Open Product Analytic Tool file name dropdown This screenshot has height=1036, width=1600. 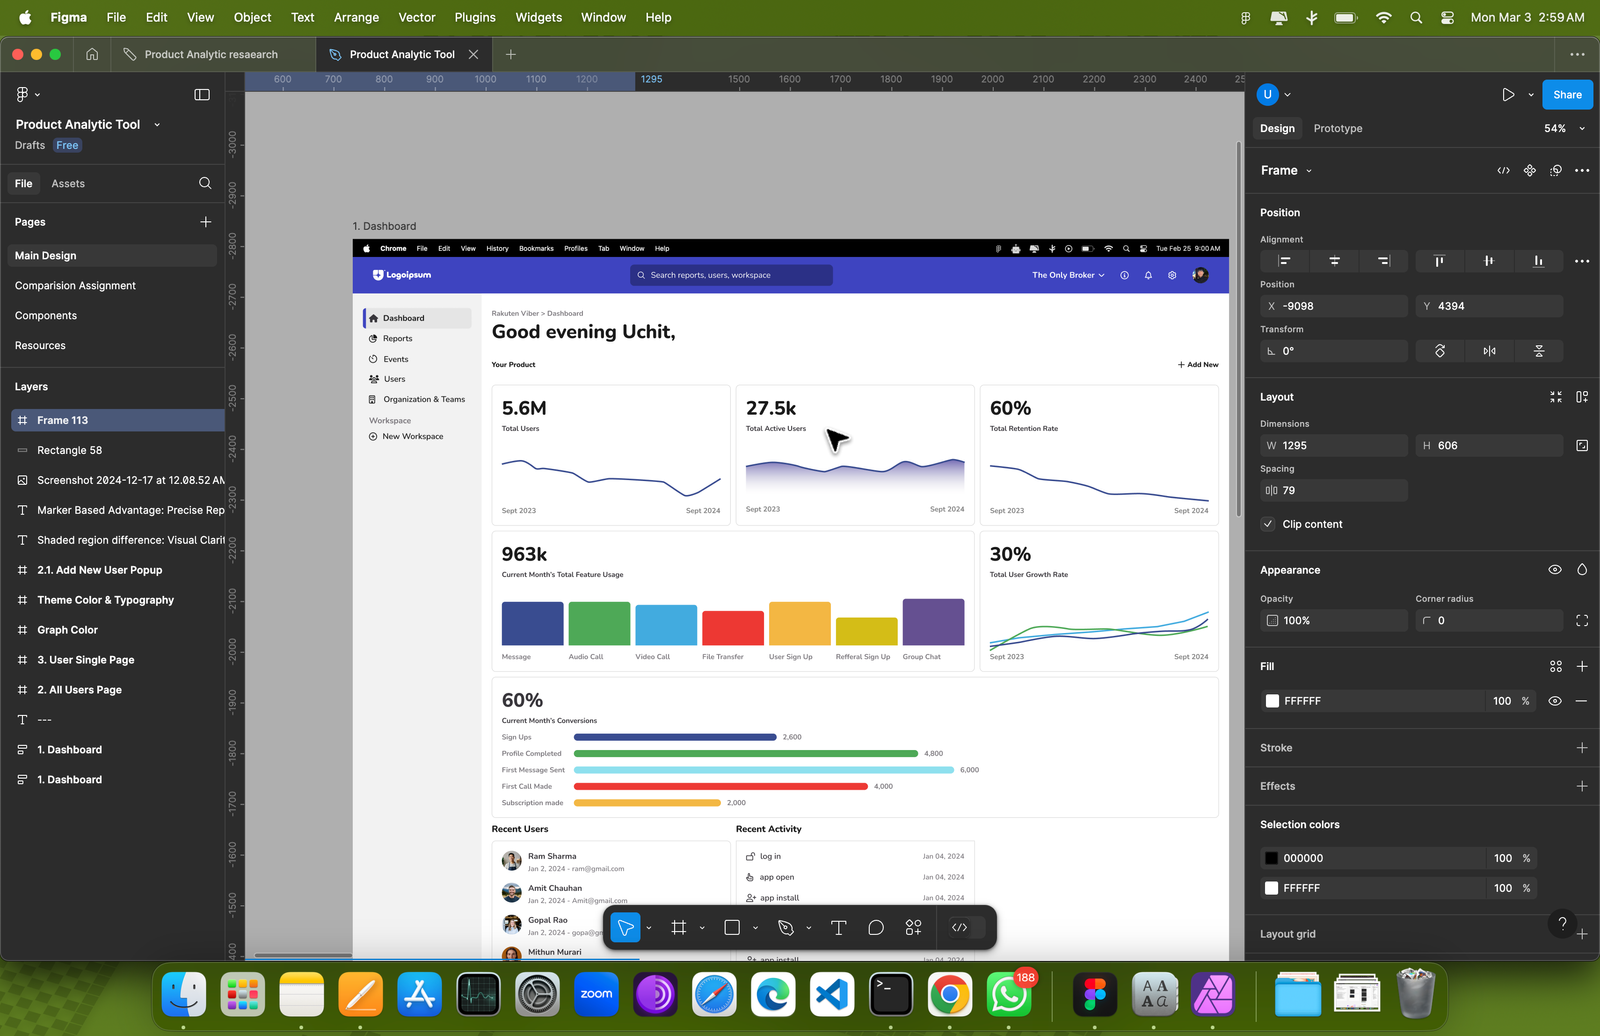(157, 125)
